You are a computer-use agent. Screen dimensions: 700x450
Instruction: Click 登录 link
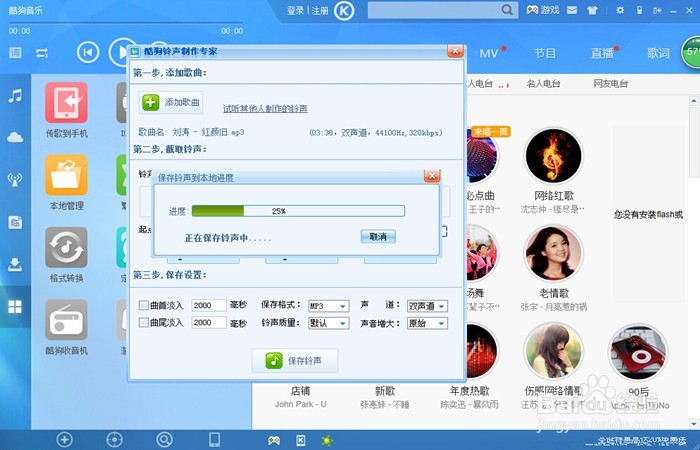[x=295, y=10]
